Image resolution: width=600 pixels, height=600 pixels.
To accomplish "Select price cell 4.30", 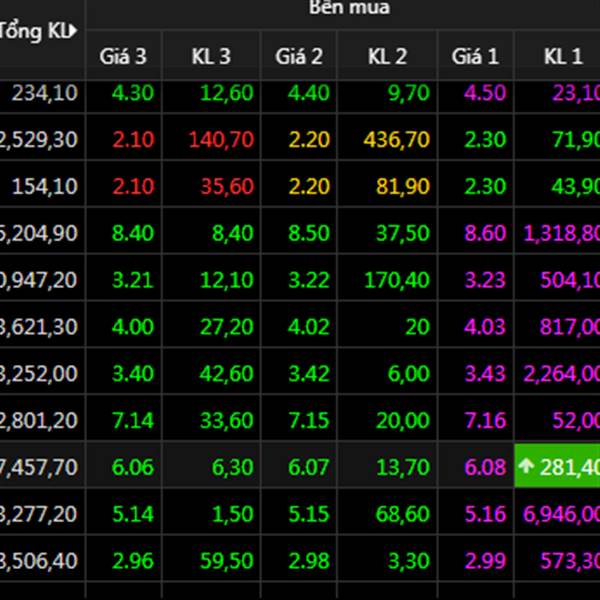I will point(133,93).
